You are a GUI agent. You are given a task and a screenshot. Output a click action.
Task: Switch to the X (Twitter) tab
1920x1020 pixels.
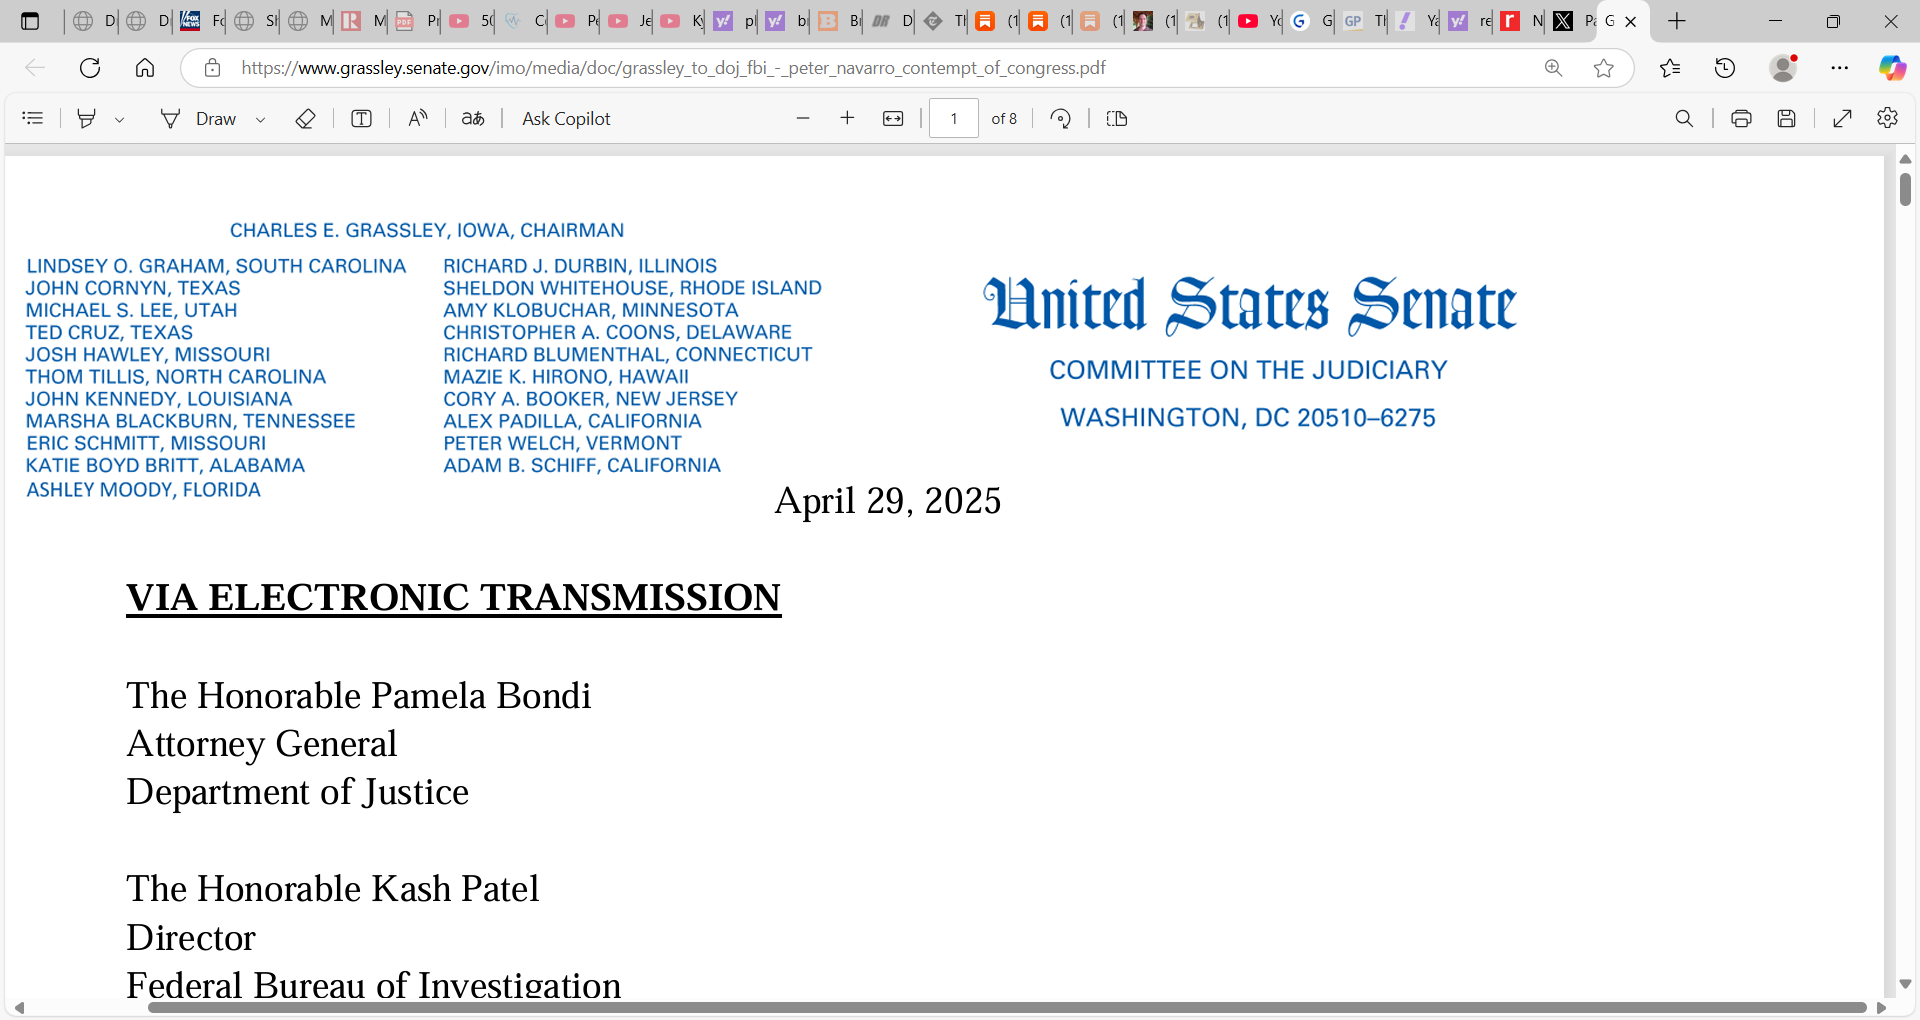click(x=1573, y=21)
